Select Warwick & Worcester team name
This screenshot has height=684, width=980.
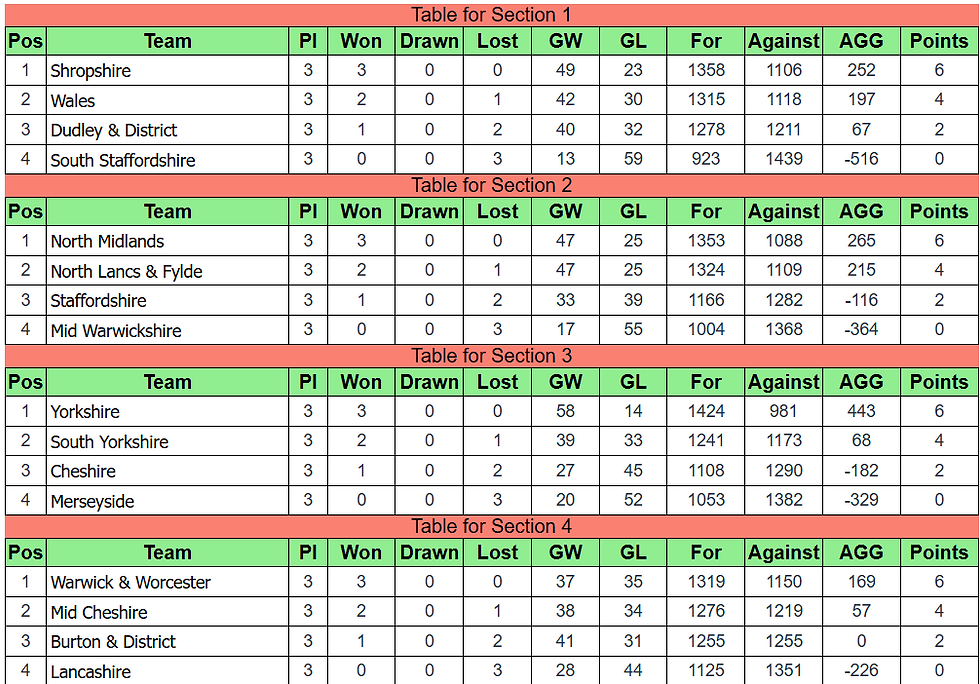pos(131,582)
